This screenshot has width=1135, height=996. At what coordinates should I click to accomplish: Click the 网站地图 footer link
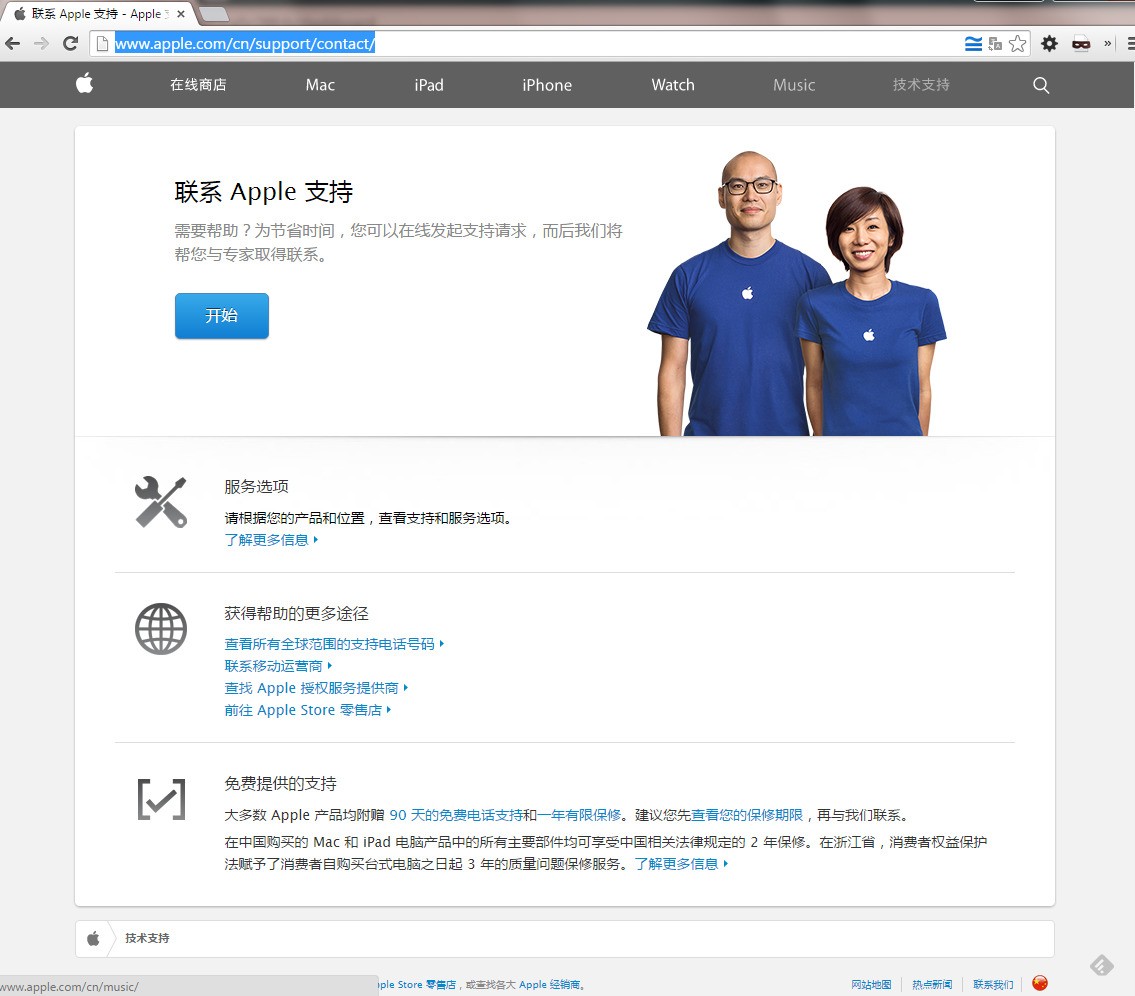point(870,983)
